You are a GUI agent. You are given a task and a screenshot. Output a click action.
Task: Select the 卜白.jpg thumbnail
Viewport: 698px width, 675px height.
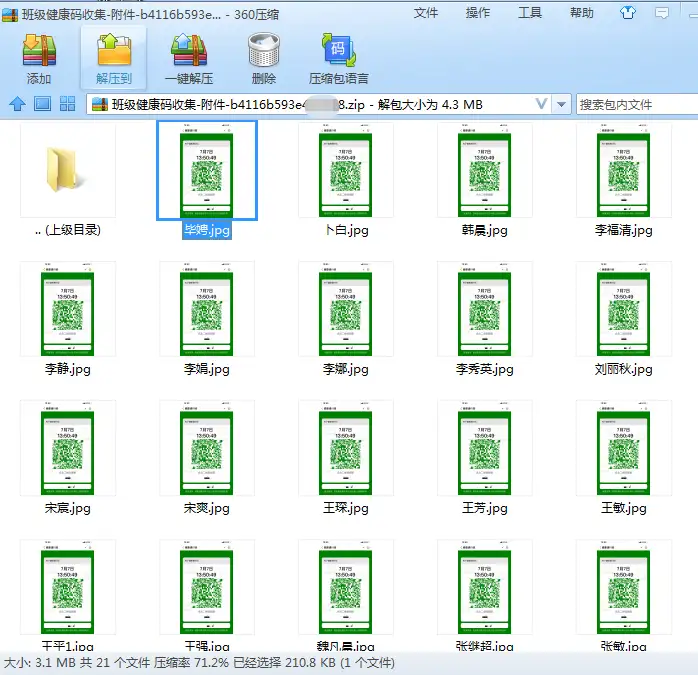tap(345, 171)
